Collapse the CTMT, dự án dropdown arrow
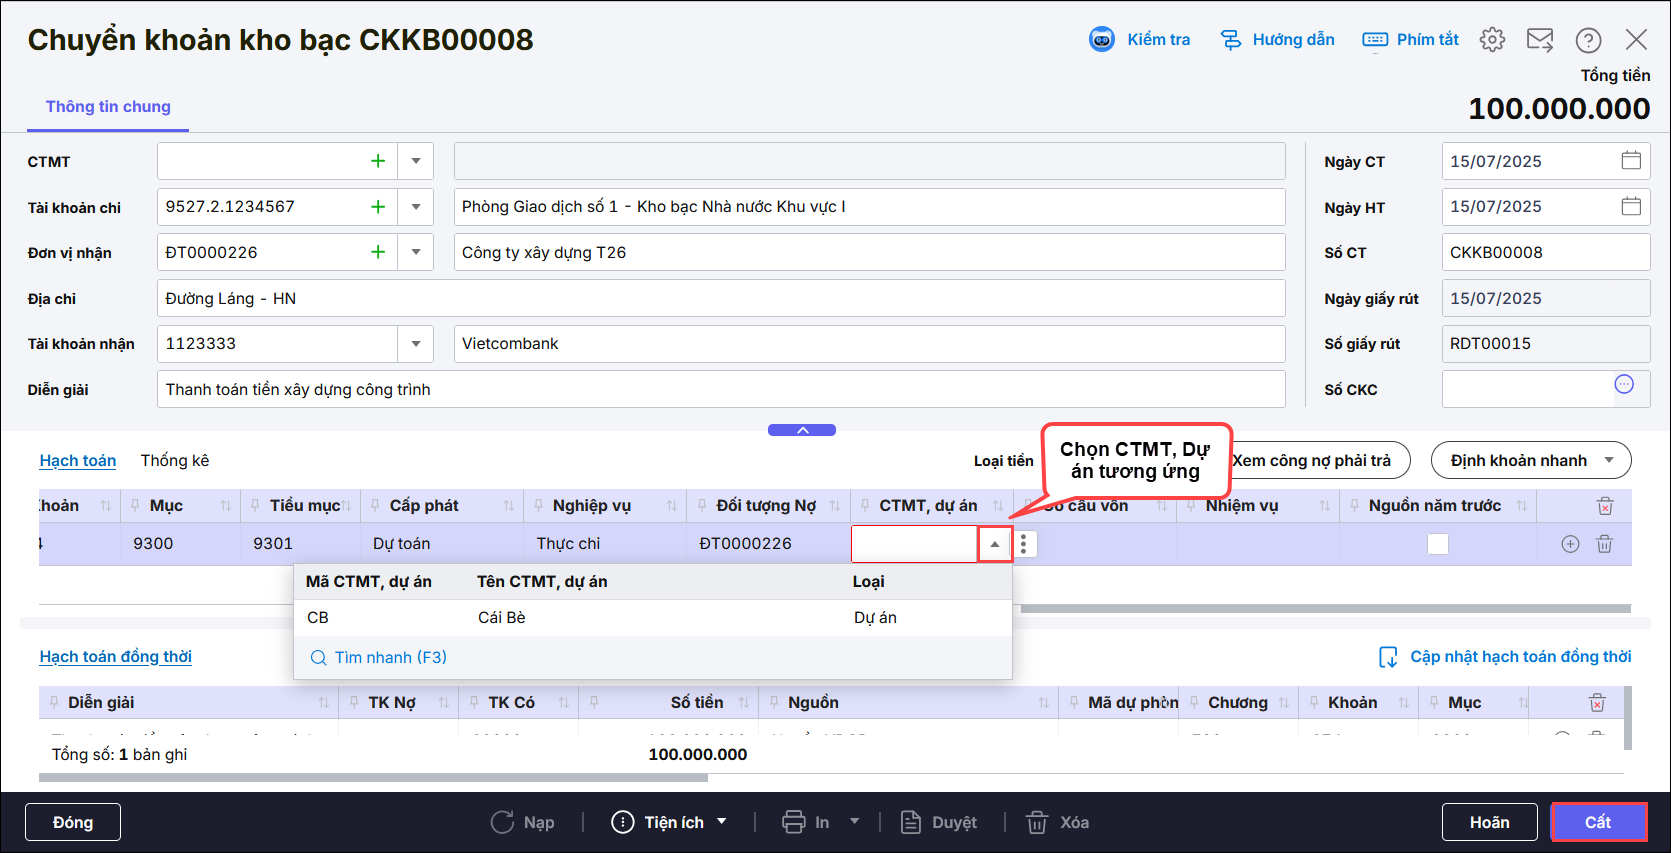 994,544
